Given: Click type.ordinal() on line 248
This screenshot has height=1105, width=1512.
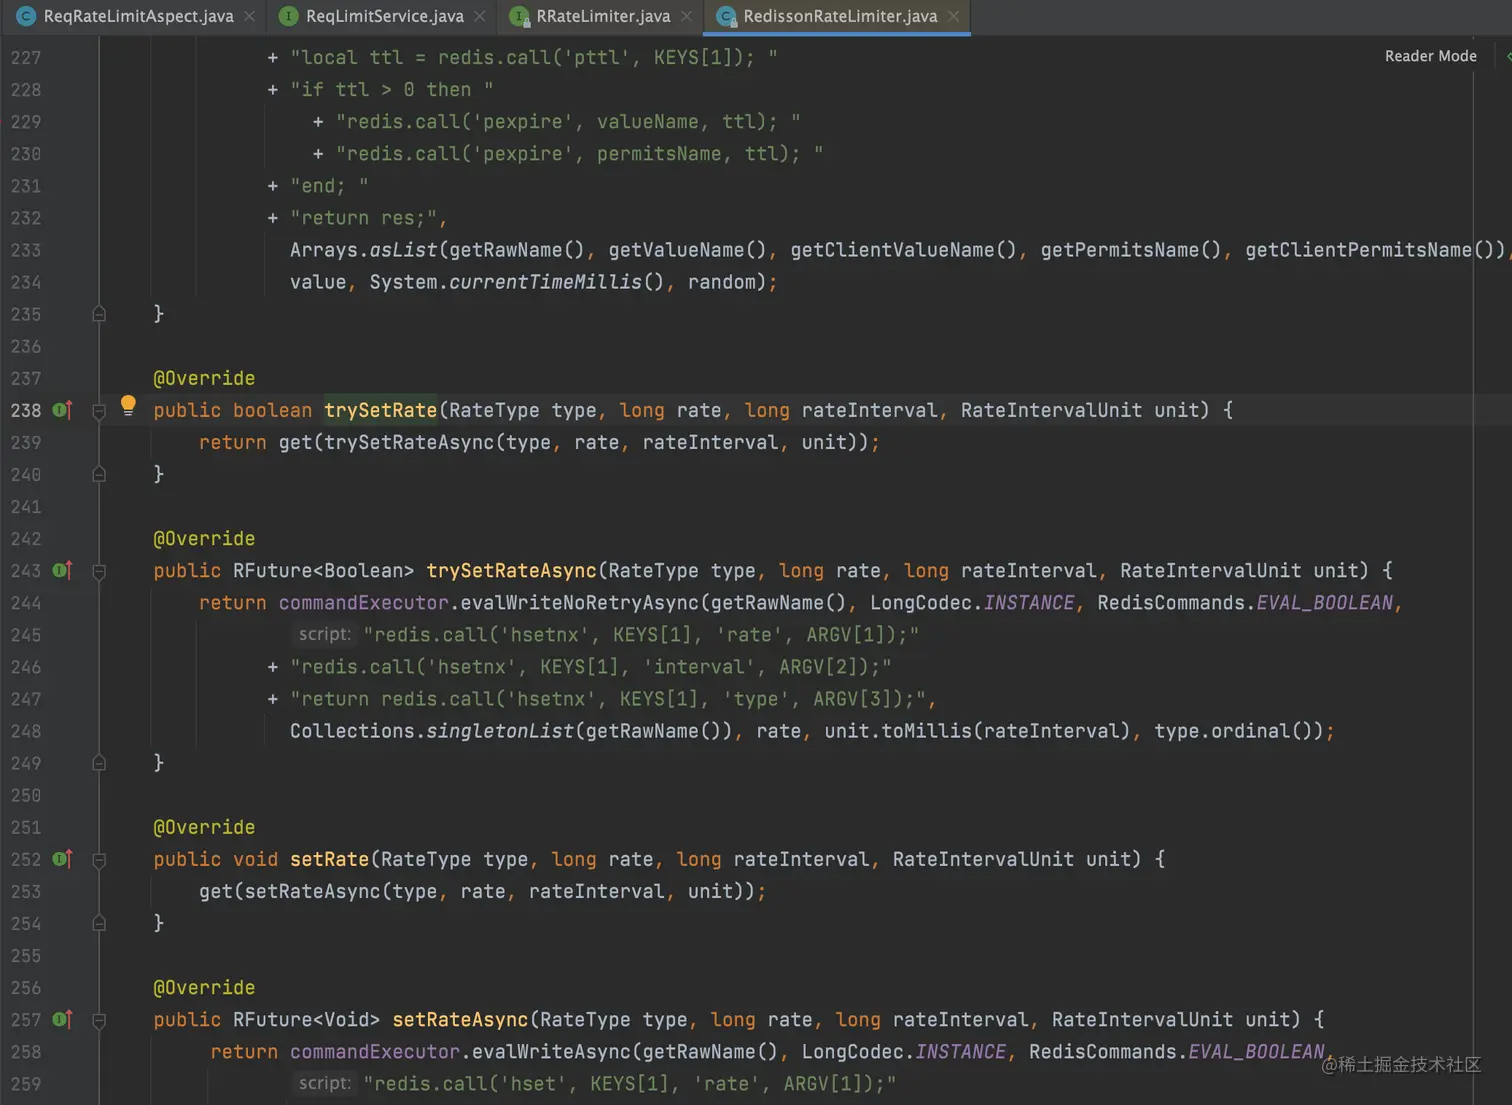Looking at the screenshot, I should [x=1238, y=731].
